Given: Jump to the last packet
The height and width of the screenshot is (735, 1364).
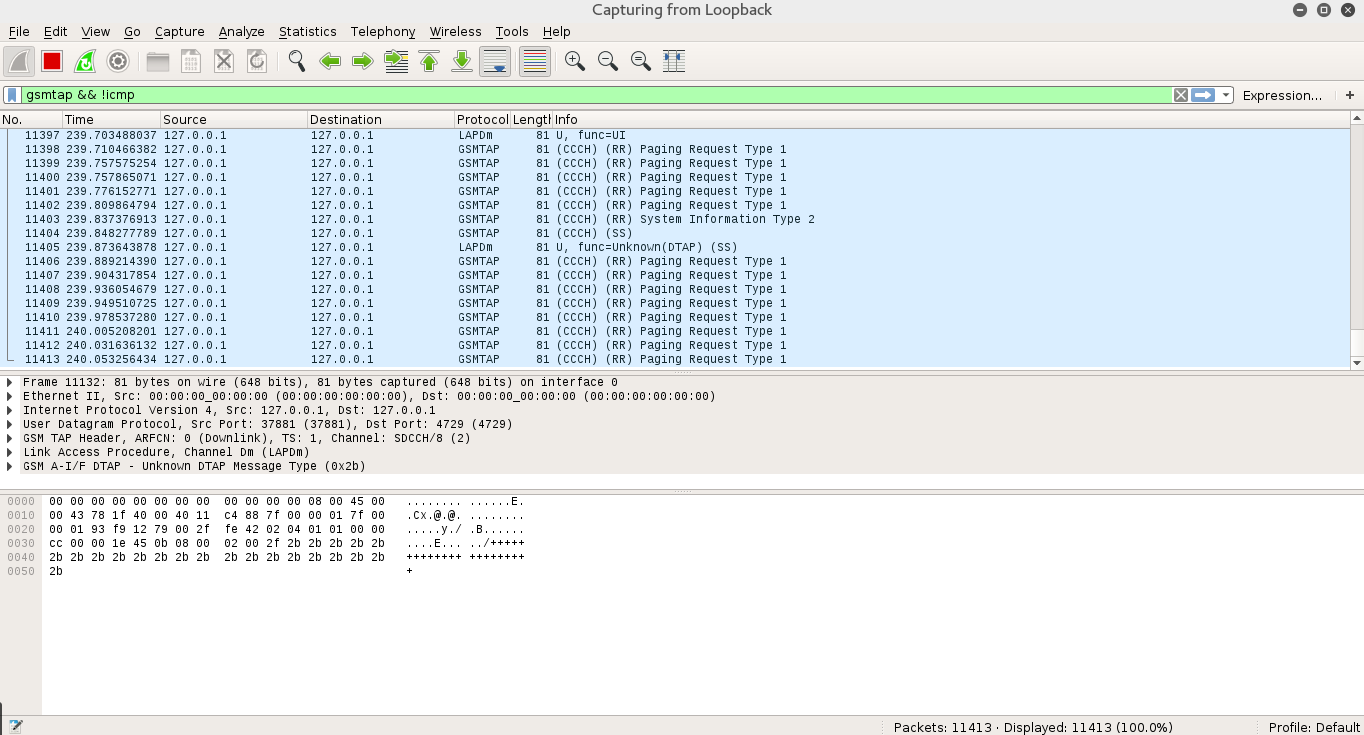Looking at the screenshot, I should [x=462, y=61].
